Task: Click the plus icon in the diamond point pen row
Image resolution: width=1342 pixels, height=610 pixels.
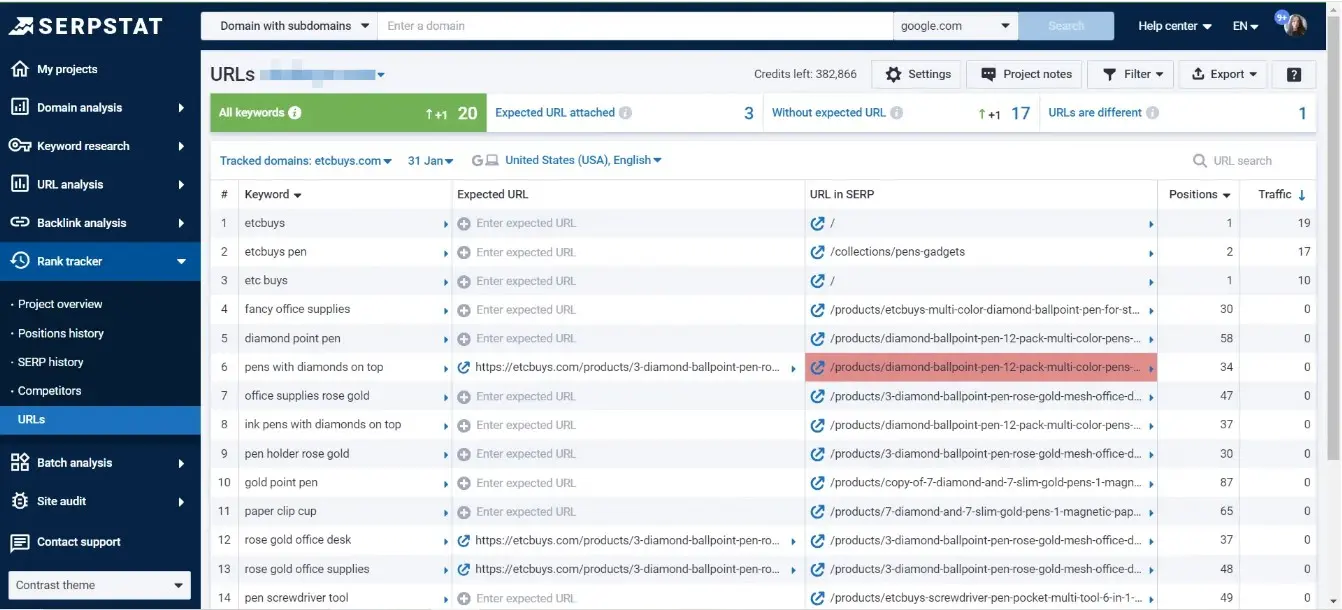Action: [x=464, y=339]
